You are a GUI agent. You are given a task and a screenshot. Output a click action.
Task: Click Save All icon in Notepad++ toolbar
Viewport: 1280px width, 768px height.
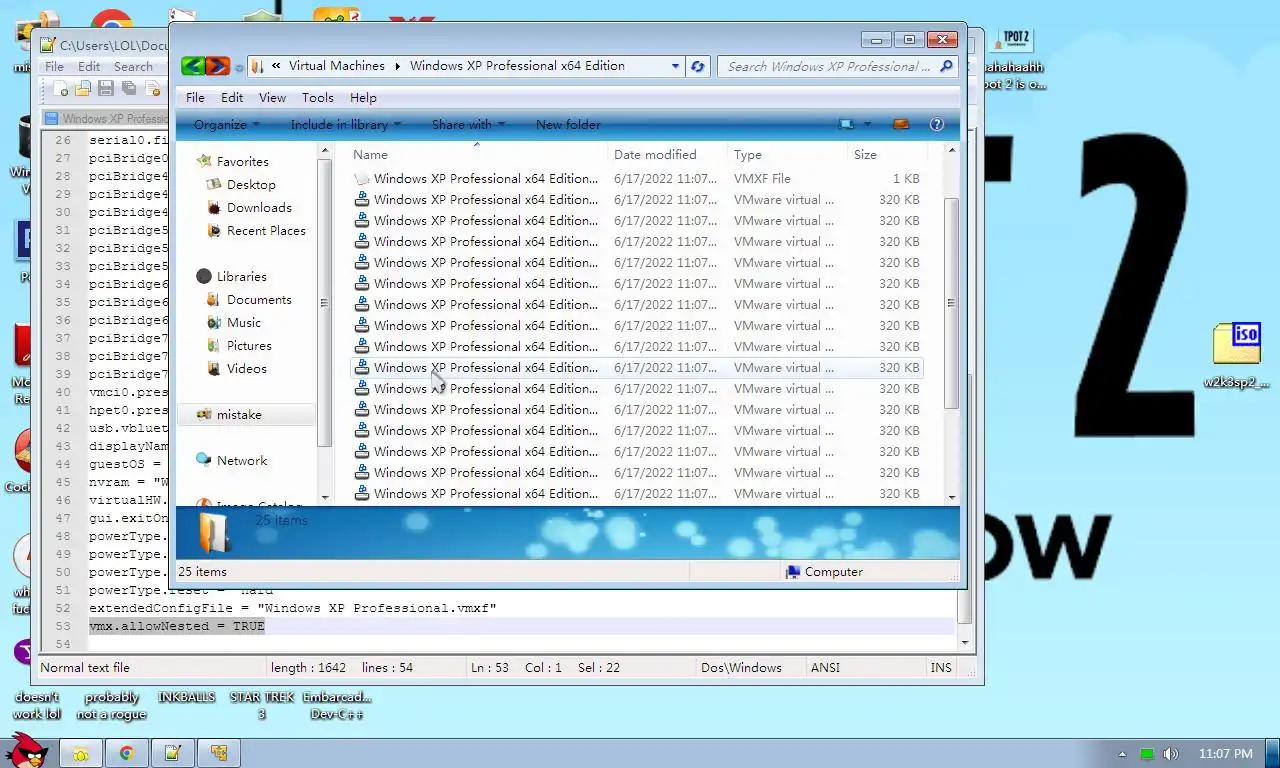(128, 90)
